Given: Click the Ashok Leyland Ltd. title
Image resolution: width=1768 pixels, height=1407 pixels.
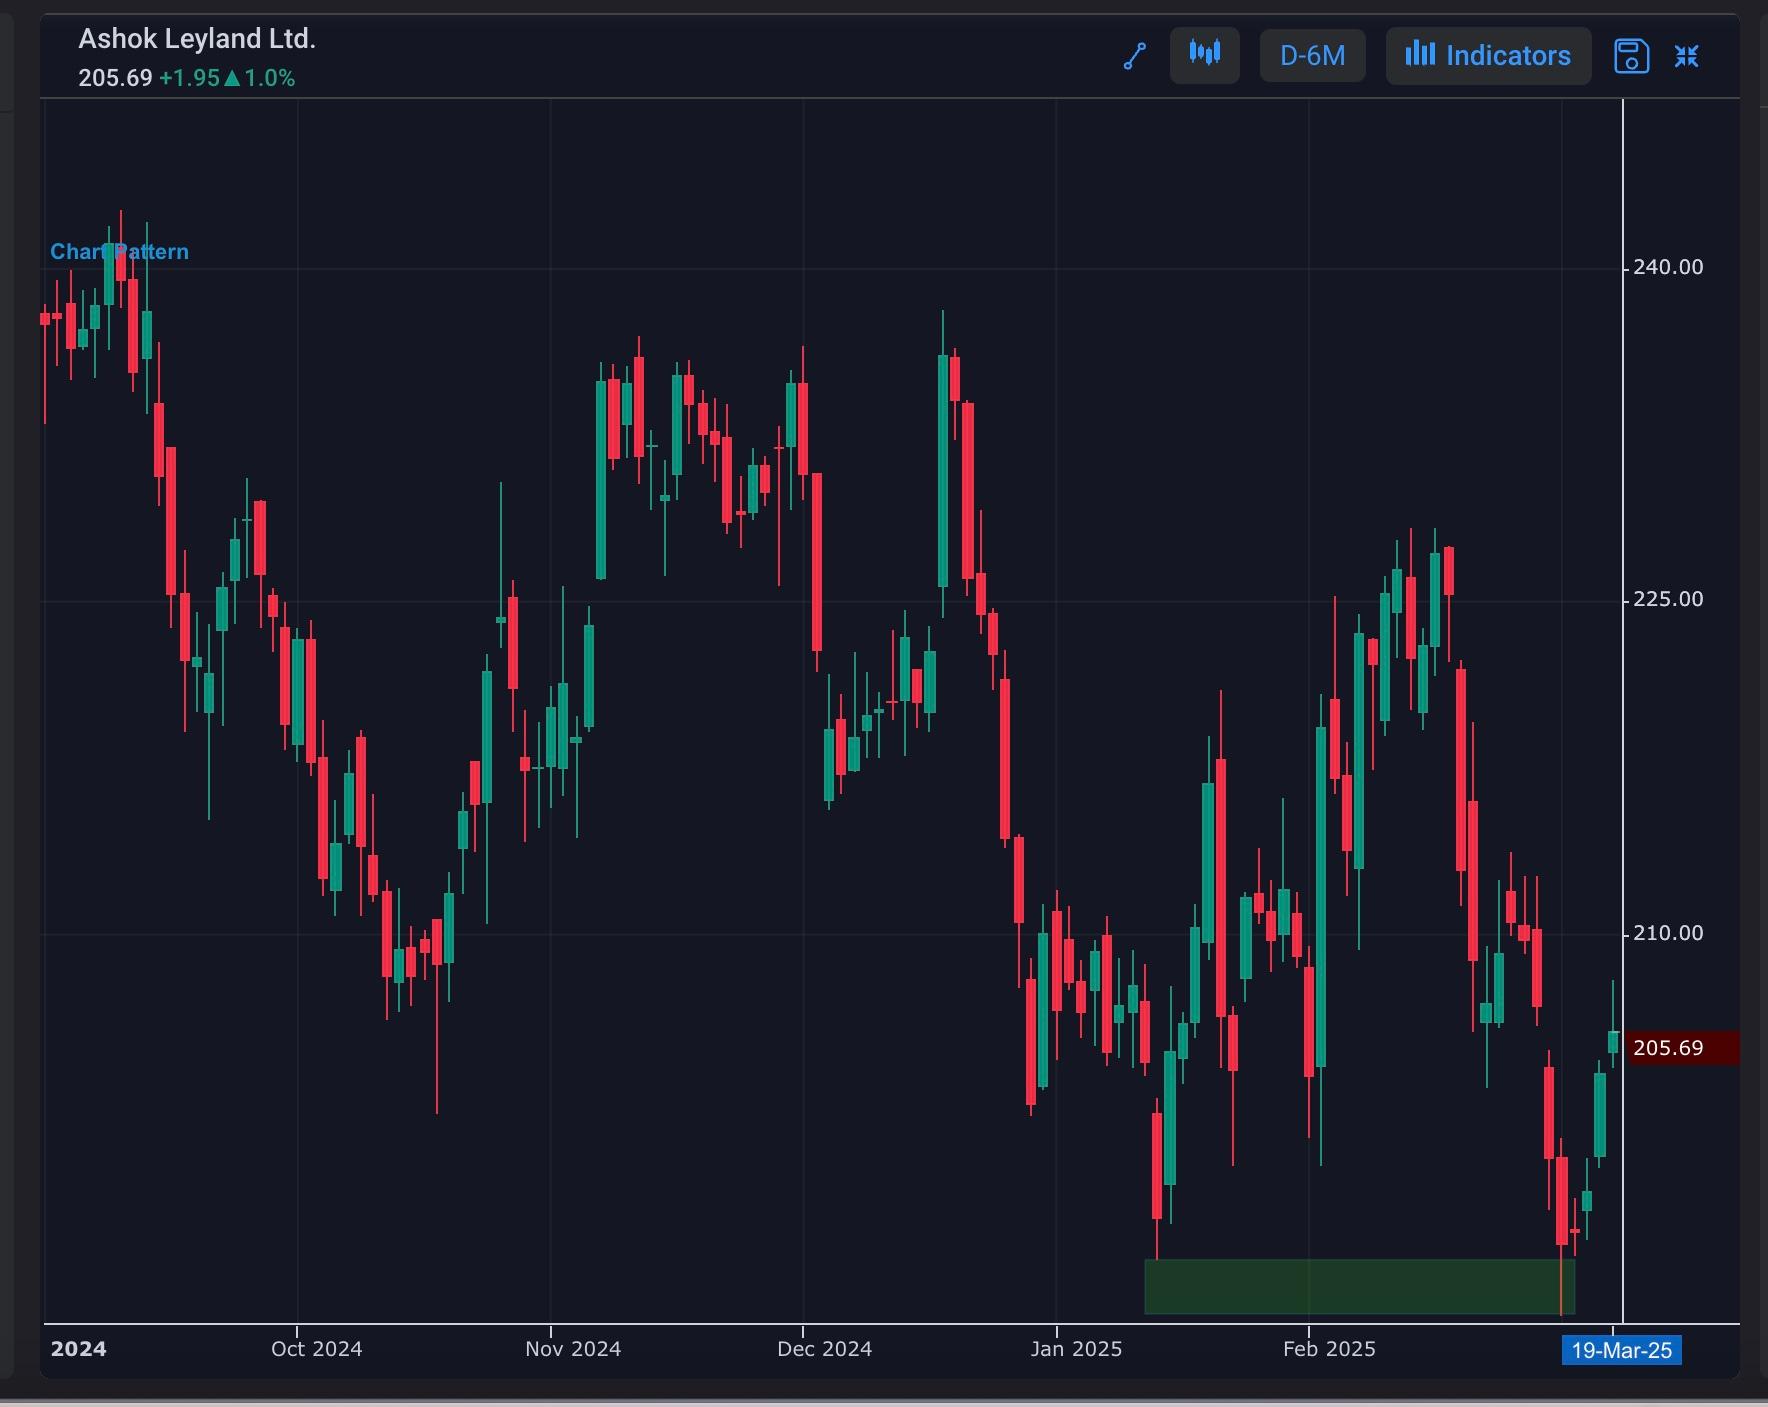Looking at the screenshot, I should (x=197, y=39).
